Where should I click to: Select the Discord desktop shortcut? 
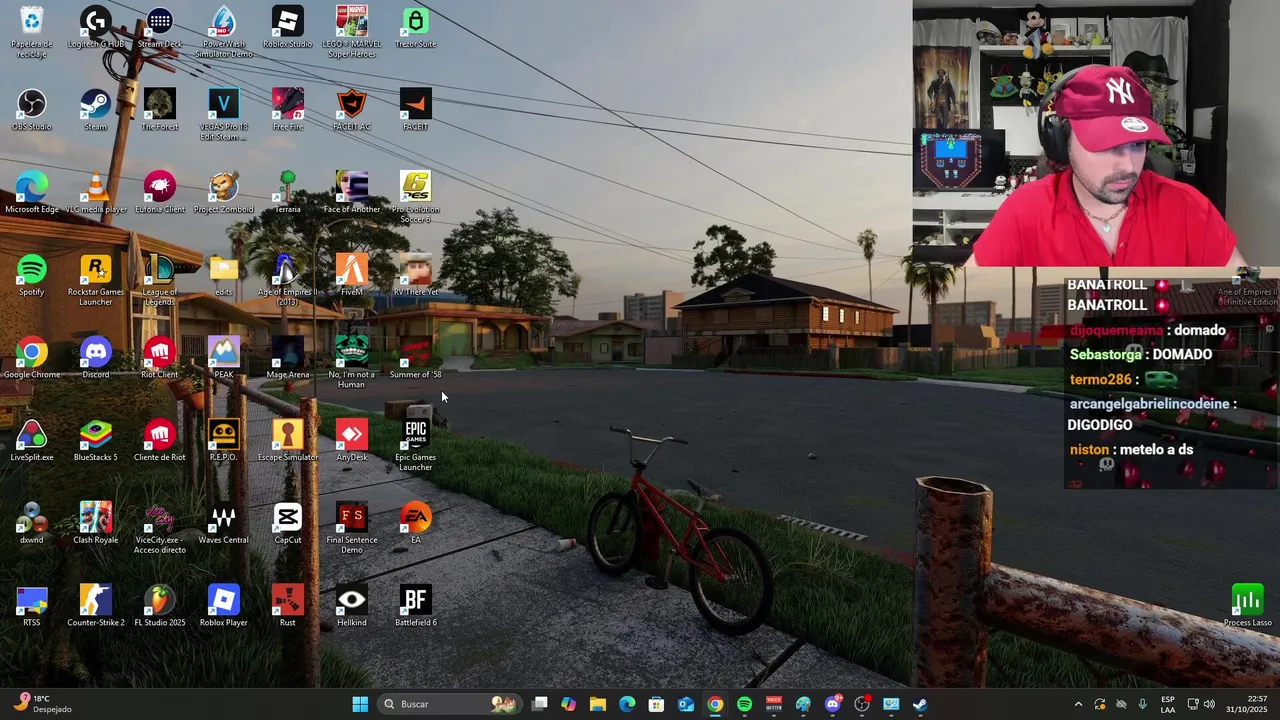click(96, 358)
